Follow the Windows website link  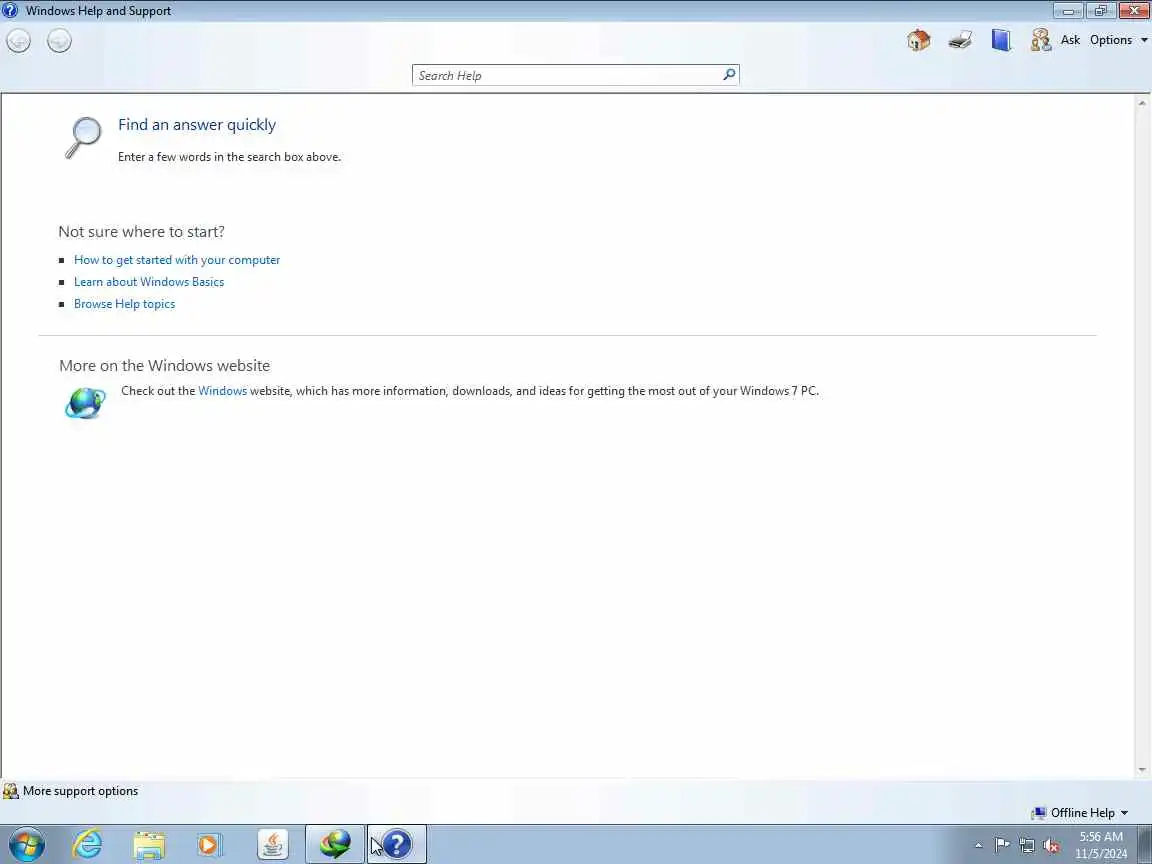click(x=223, y=391)
